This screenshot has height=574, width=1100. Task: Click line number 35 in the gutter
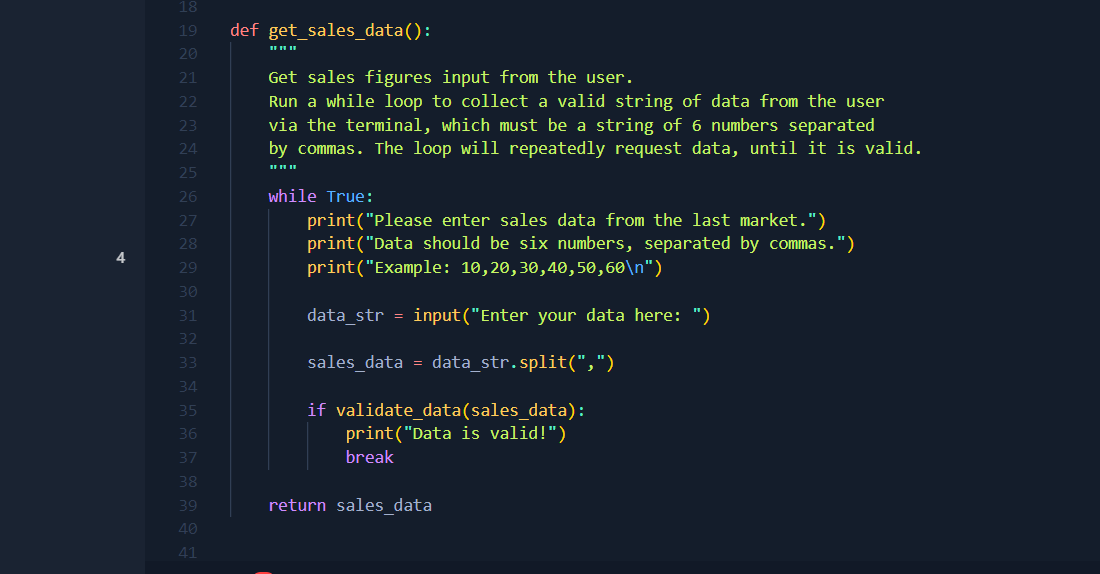coord(187,410)
